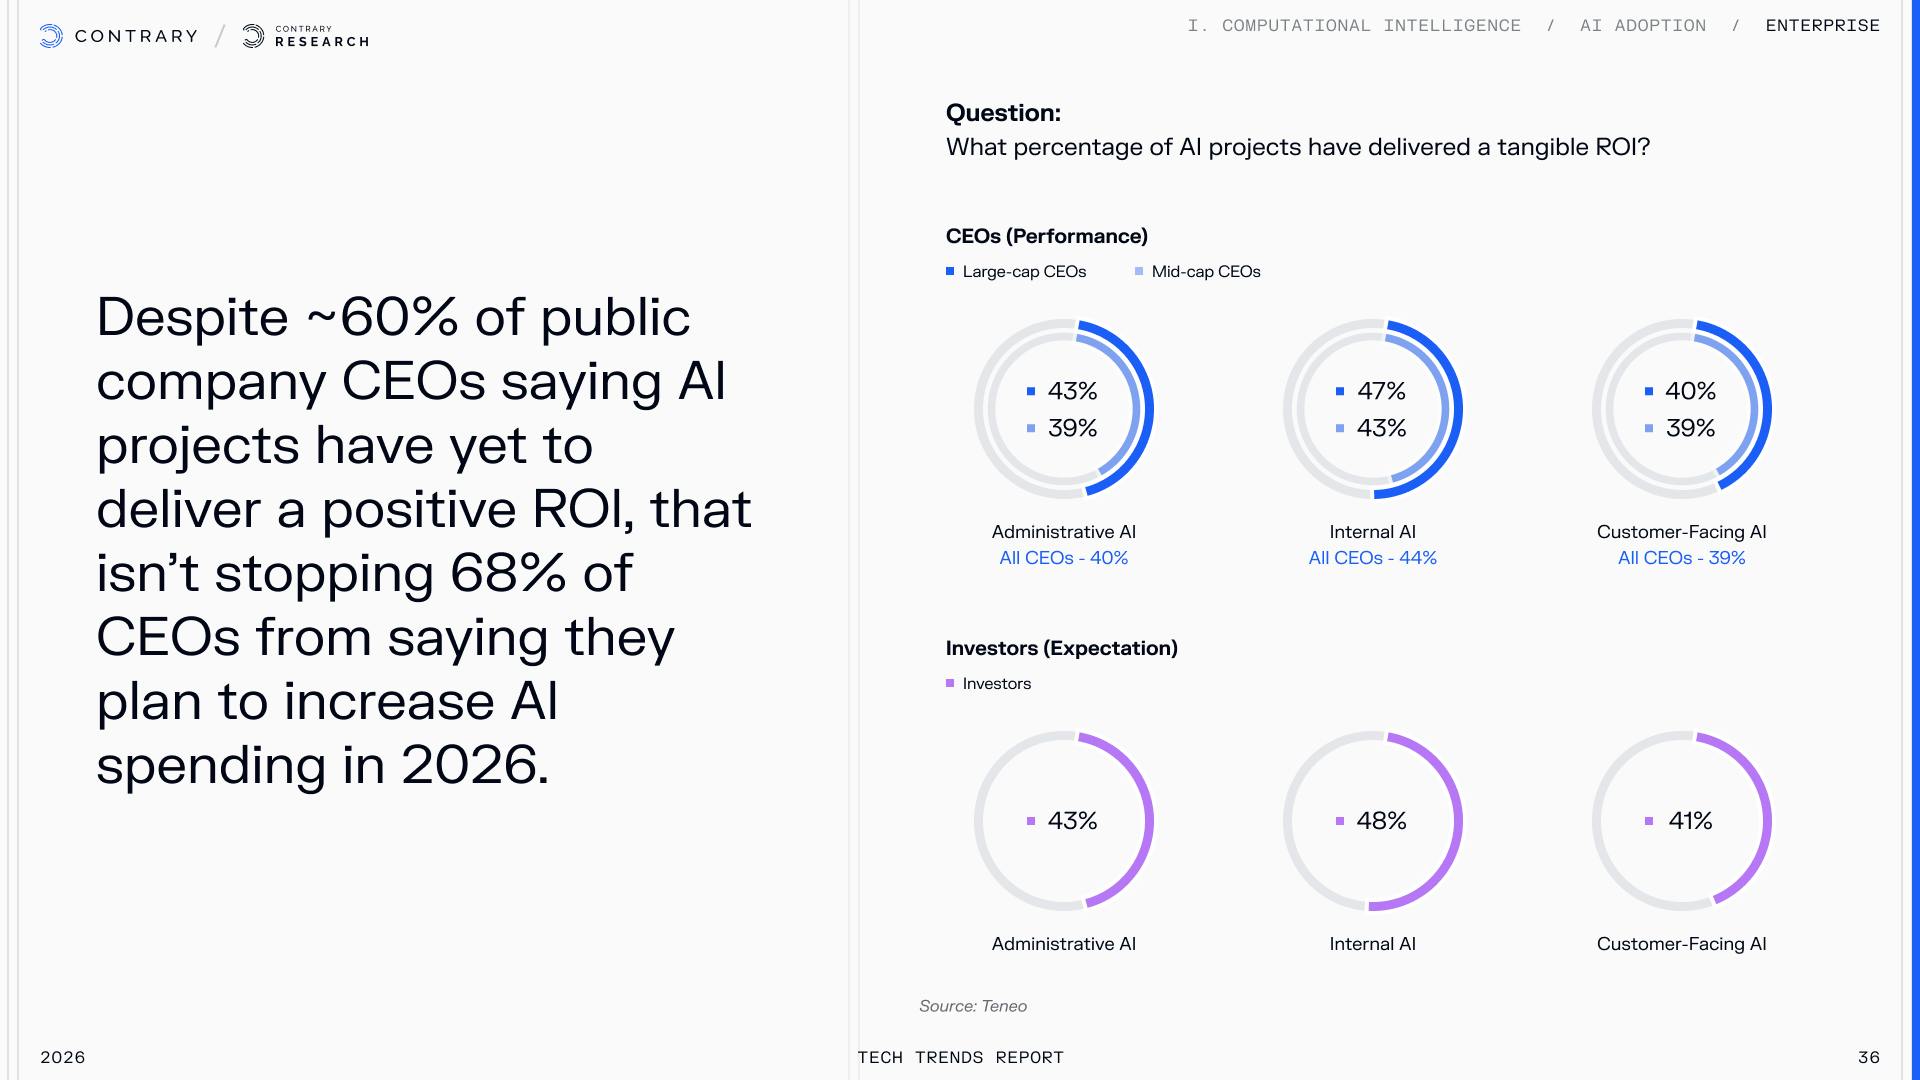The height and width of the screenshot is (1080, 1920).
Task: Click the Contrary logo icon
Action: pyautogui.click(x=51, y=37)
